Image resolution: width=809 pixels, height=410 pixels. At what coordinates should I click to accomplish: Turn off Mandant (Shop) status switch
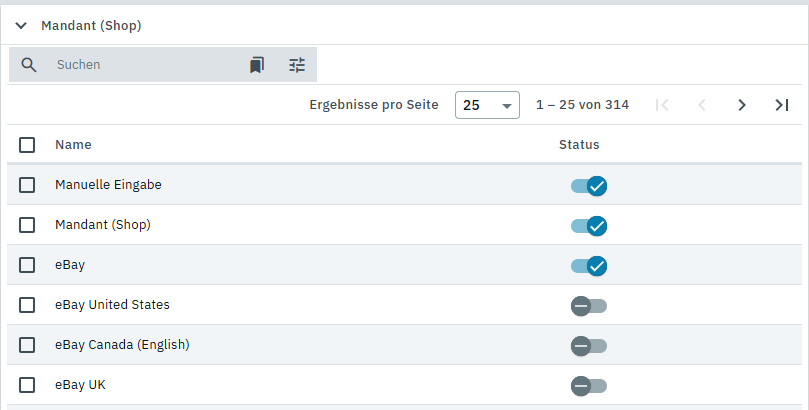tap(589, 226)
